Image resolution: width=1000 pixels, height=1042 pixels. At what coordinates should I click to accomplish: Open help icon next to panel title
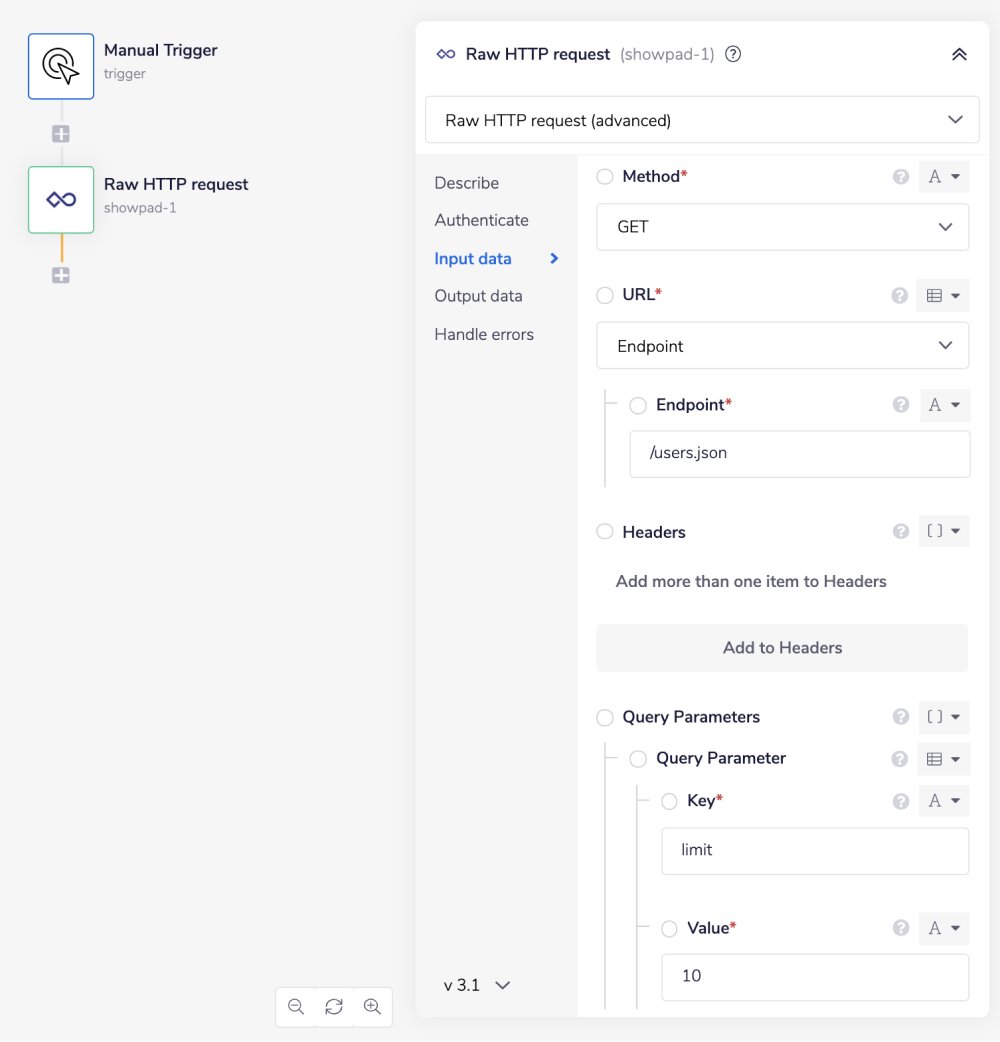point(733,55)
